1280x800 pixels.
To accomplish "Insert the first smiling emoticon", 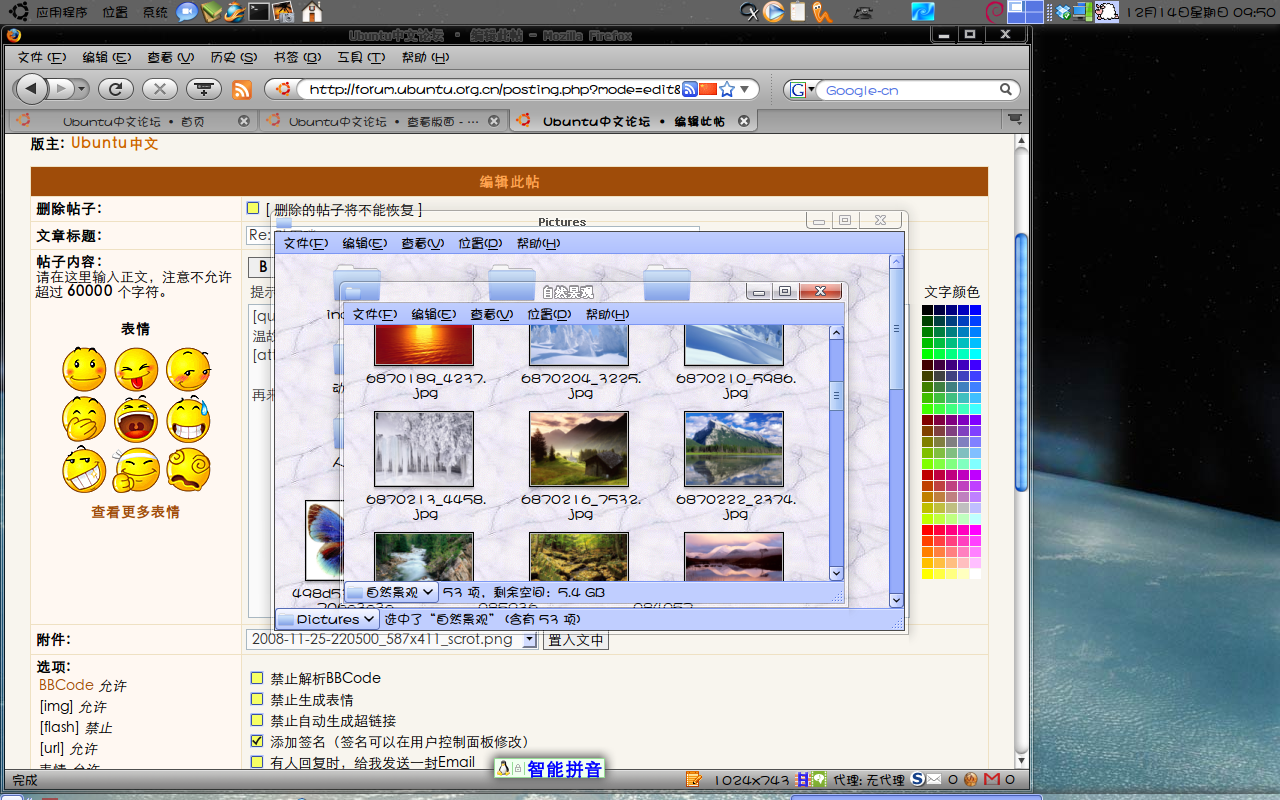I will [84, 370].
